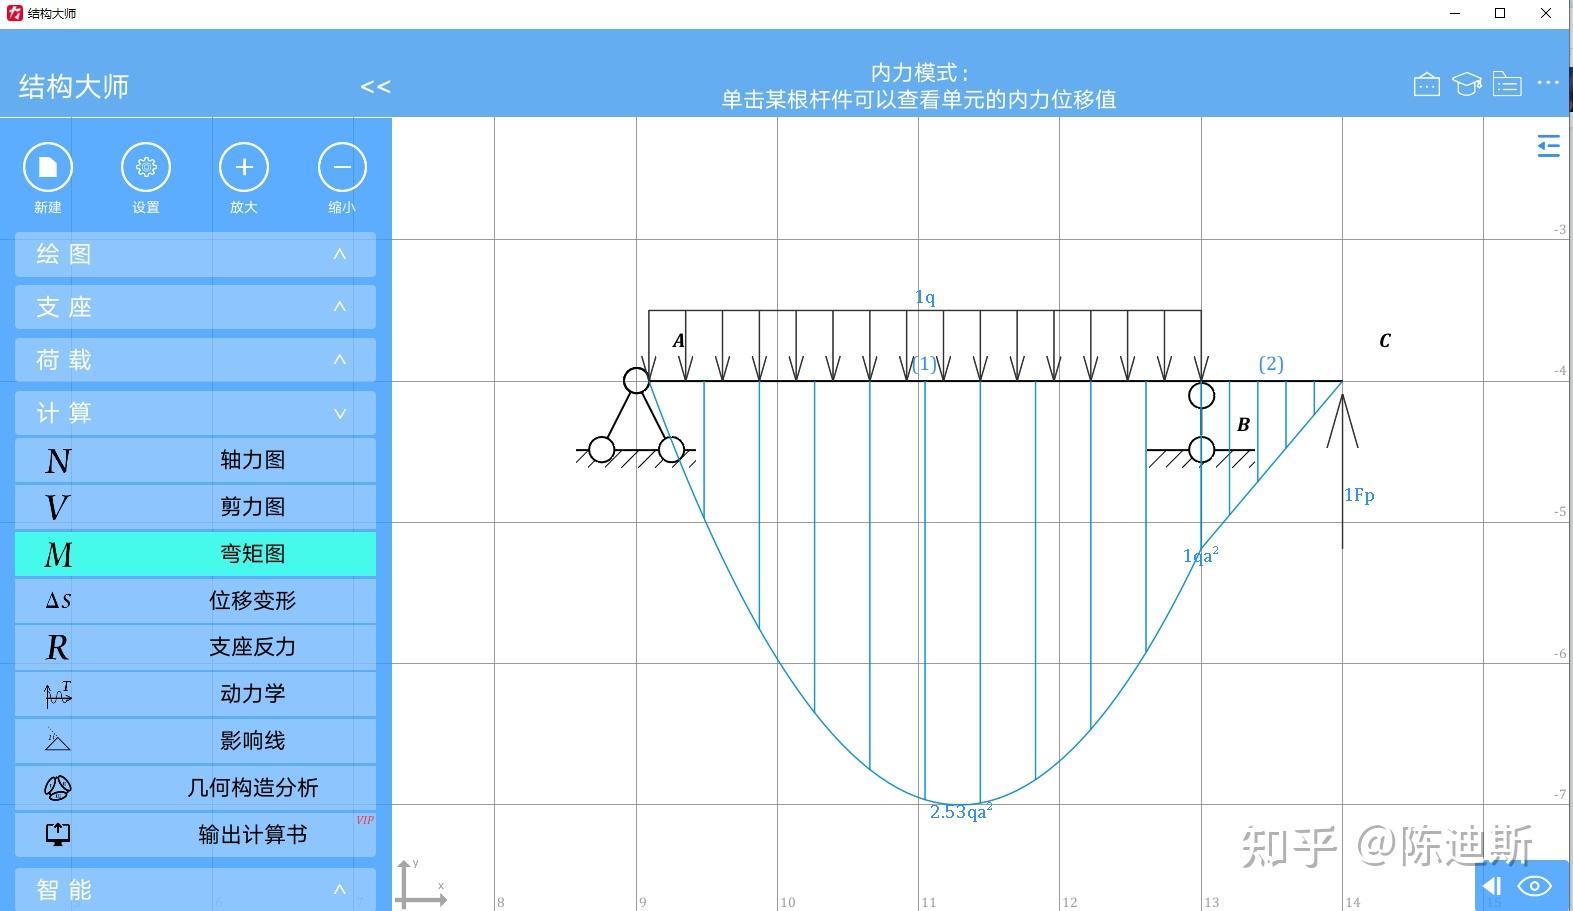This screenshot has width=1573, height=911.
Task: Open the graduation cap tutorial icon
Action: (1467, 84)
